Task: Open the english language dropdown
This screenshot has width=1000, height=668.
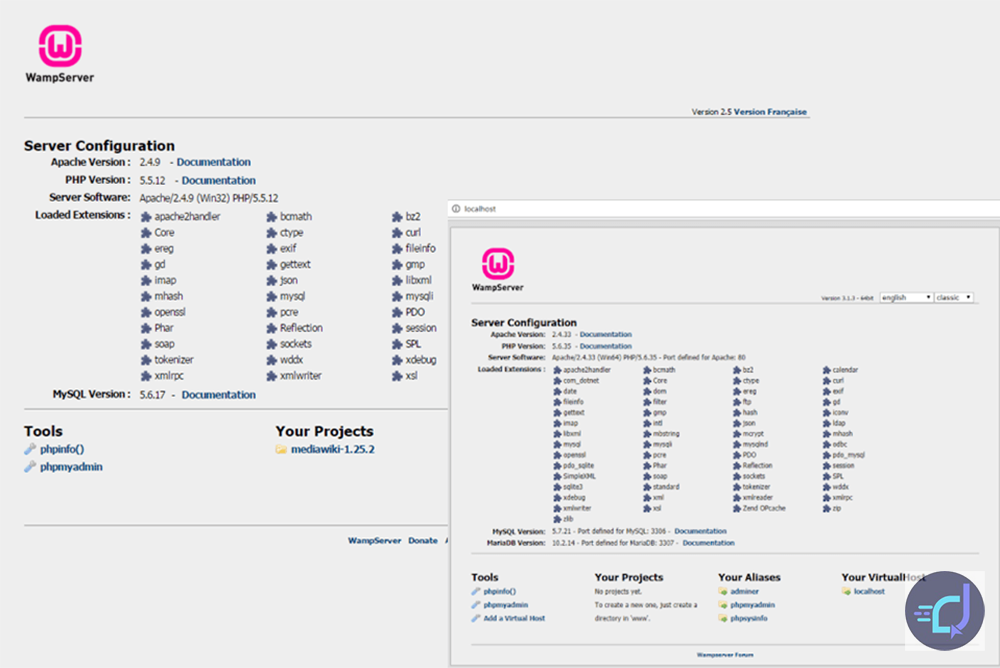Action: coord(906,297)
